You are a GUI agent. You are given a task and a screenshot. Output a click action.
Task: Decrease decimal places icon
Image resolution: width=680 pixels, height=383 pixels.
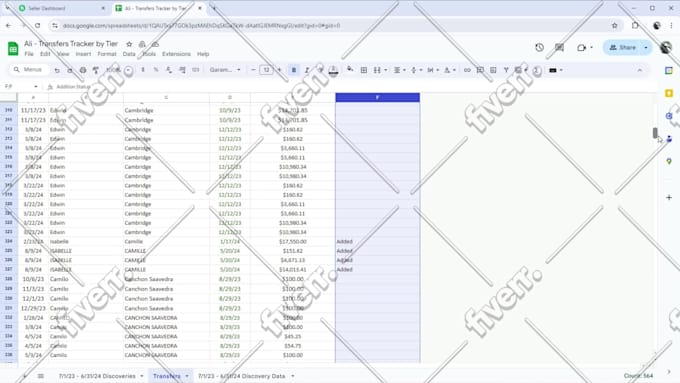(169, 70)
